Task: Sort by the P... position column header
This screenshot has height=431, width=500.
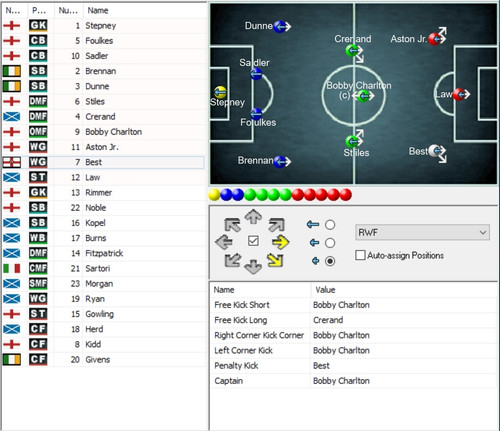Action: click(39, 10)
